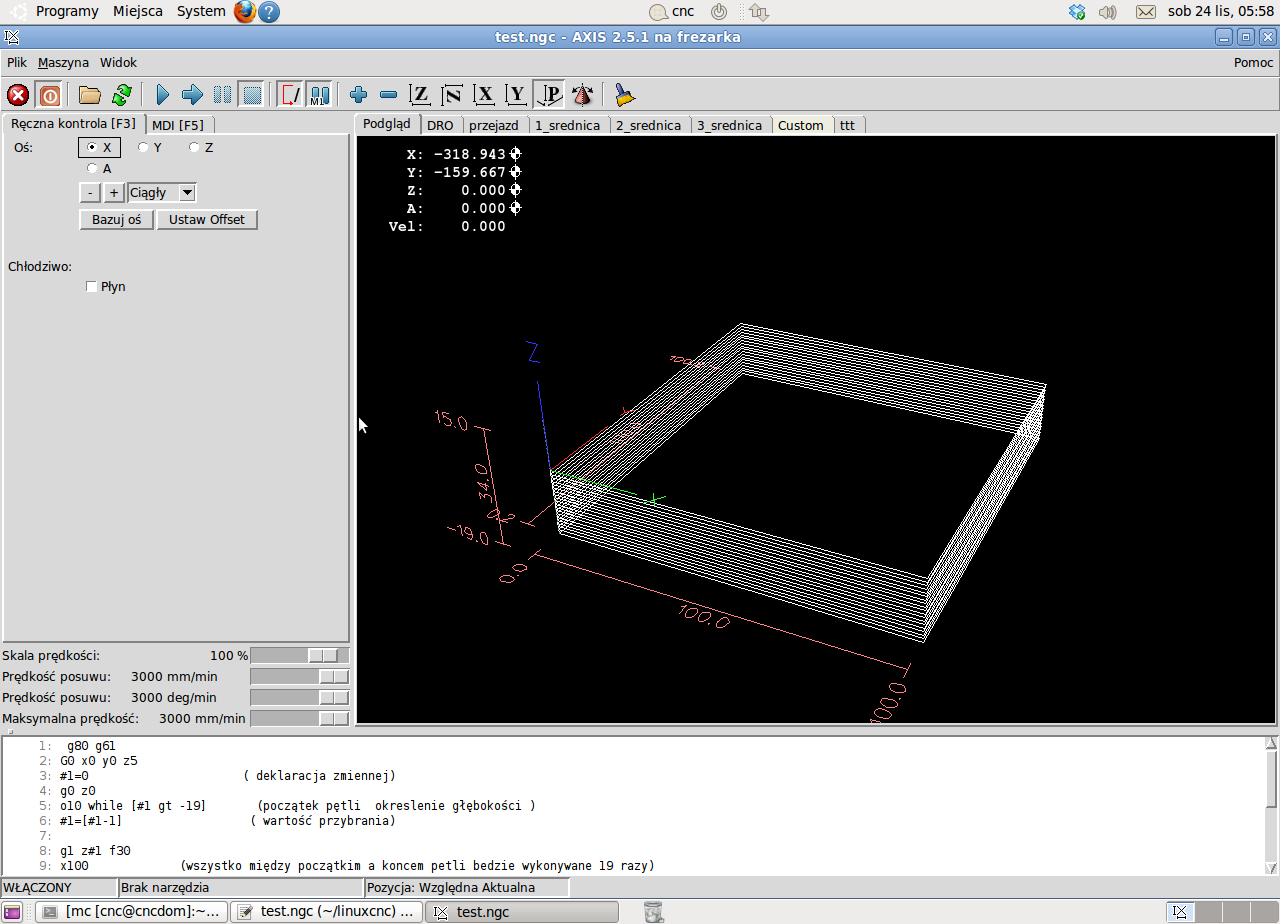Click the G-code listing vertical scrollbar
Viewport: 1280px width, 924px height.
[1271, 805]
